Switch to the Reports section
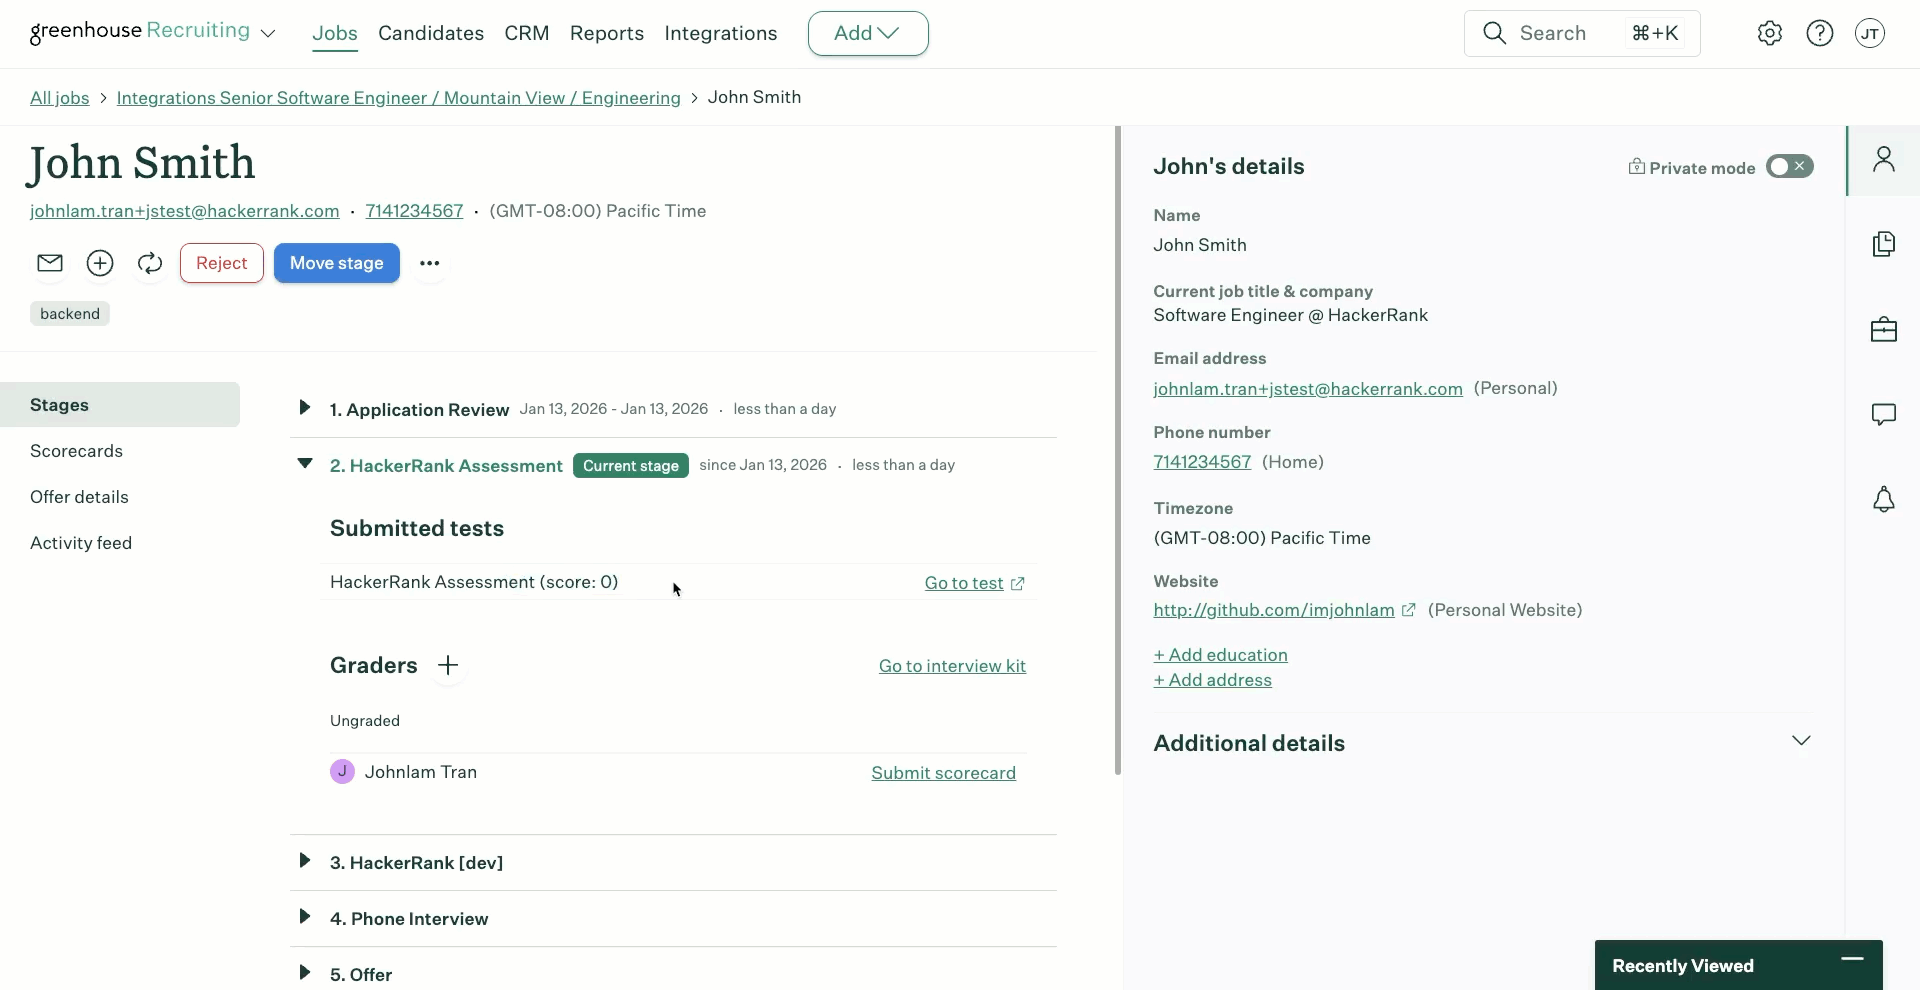1920x990 pixels. click(x=607, y=33)
